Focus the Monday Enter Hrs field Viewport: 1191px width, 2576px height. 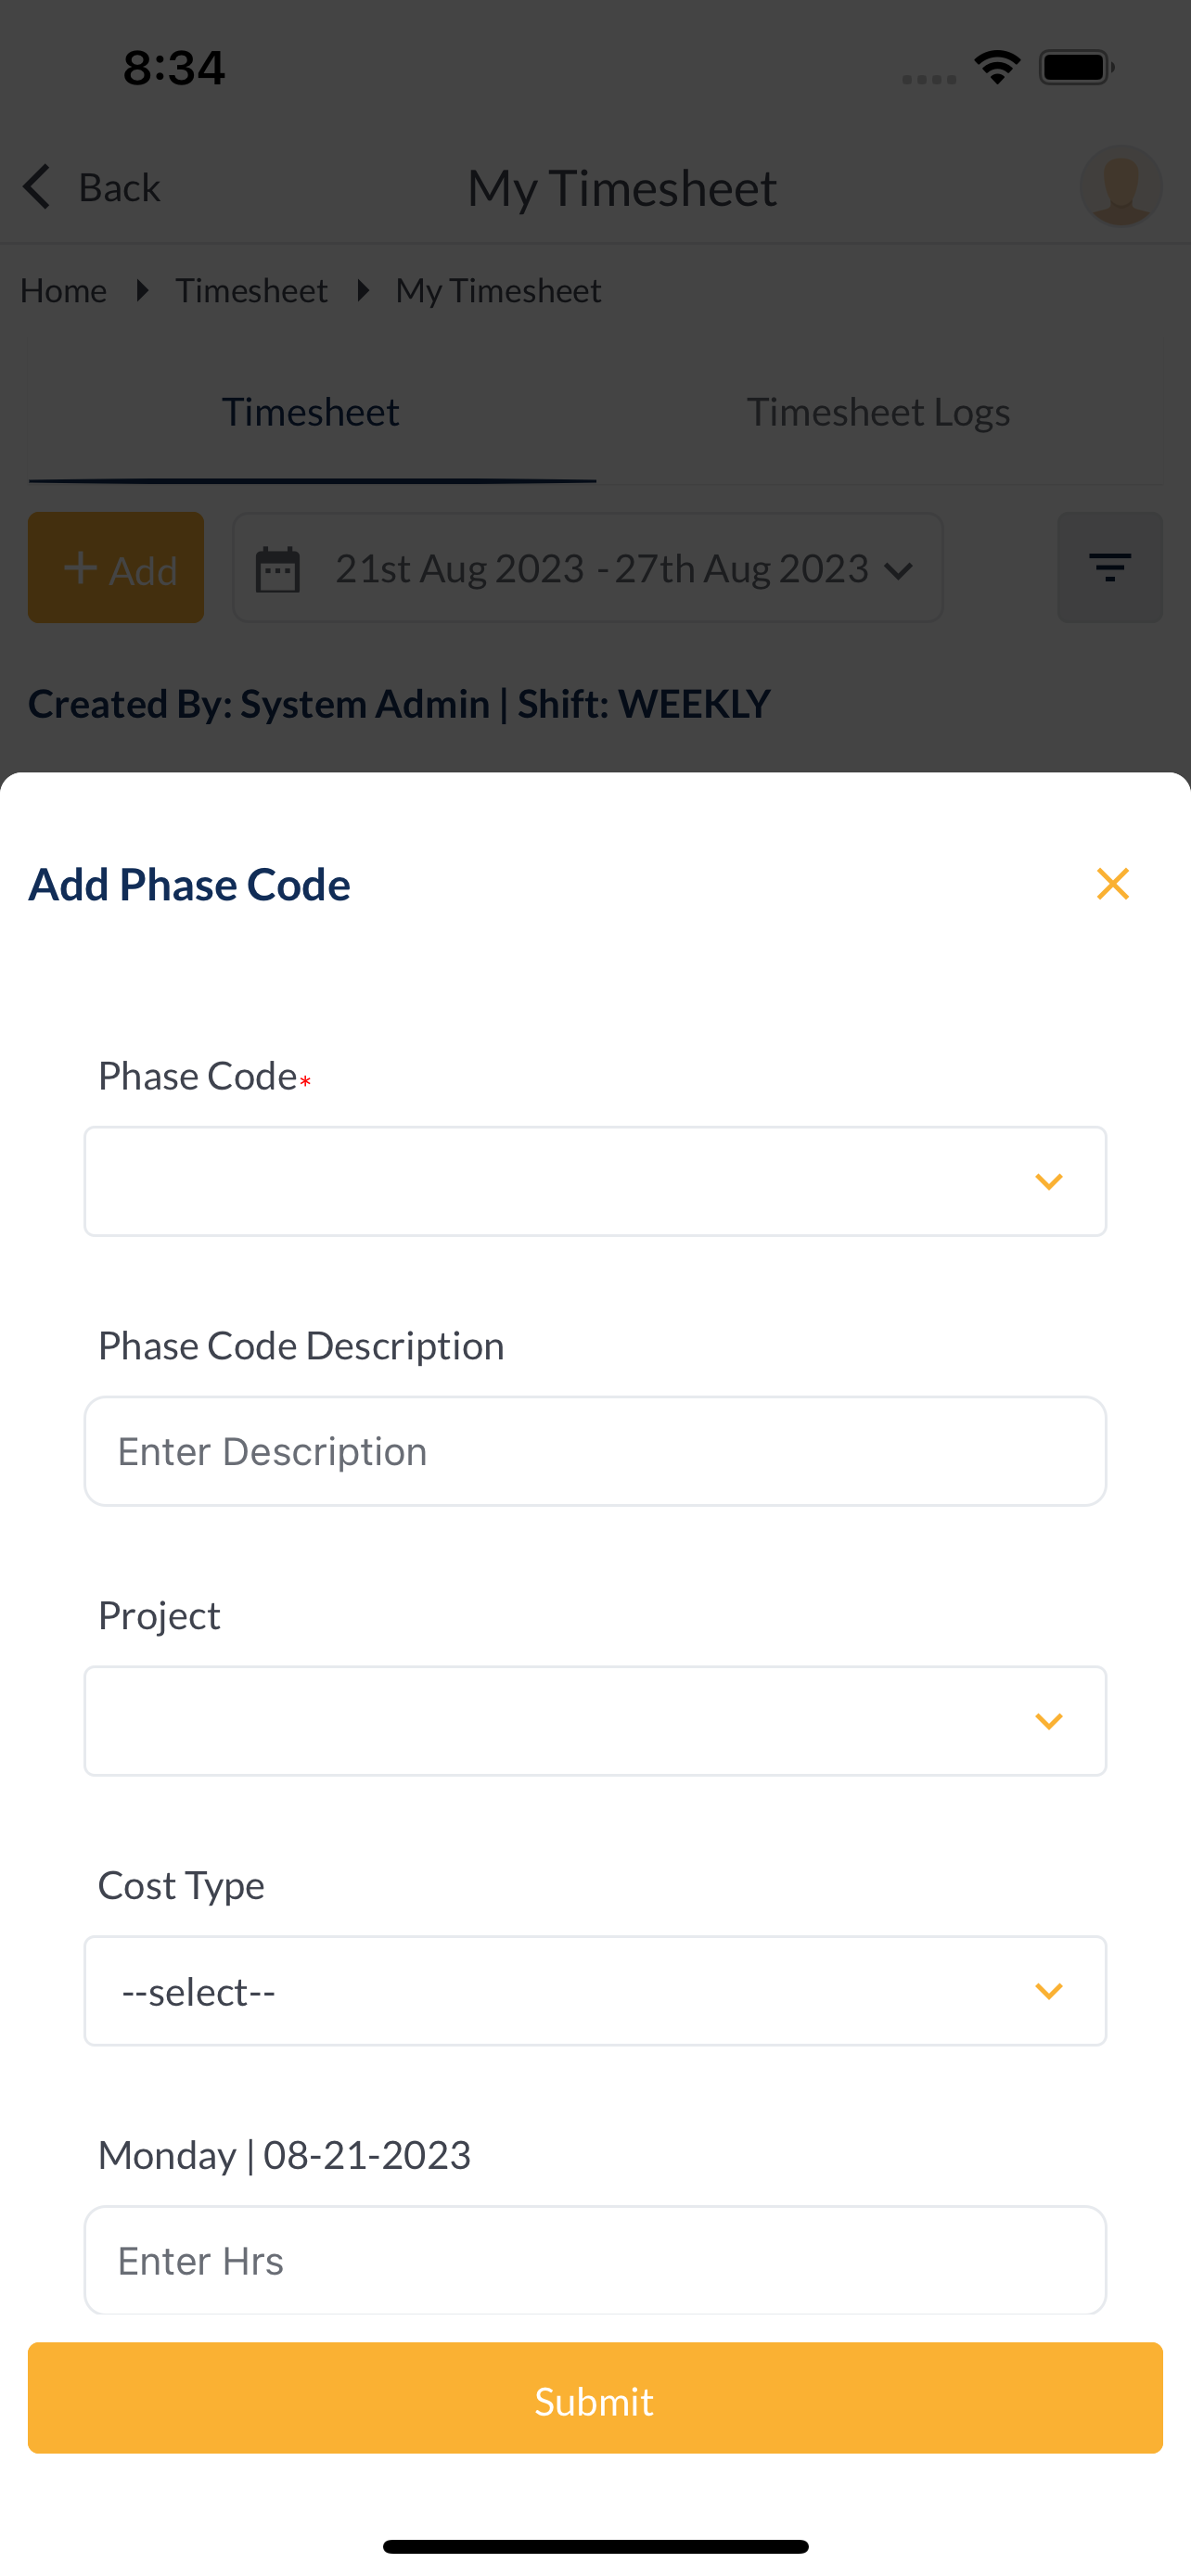tap(595, 2261)
